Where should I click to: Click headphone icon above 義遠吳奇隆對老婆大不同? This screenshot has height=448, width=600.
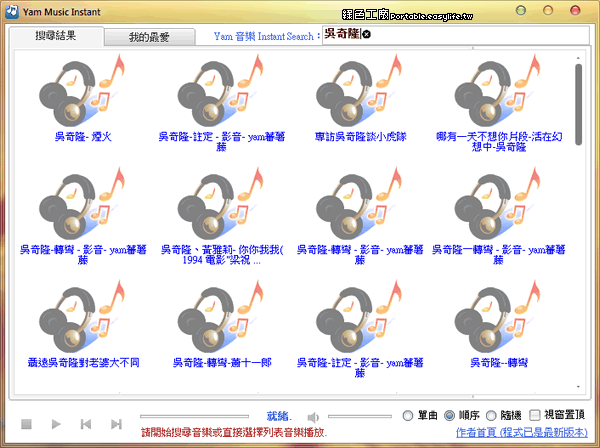pos(82,316)
